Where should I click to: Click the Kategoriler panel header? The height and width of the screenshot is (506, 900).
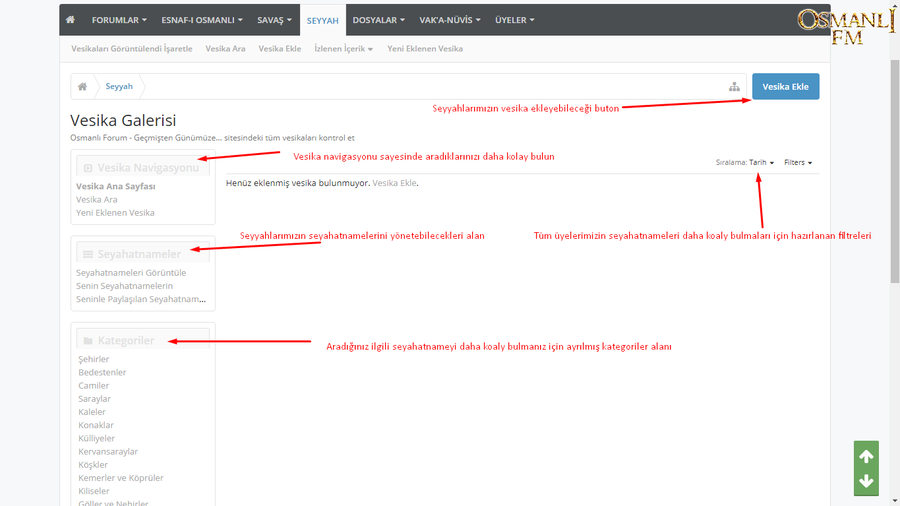point(143,340)
